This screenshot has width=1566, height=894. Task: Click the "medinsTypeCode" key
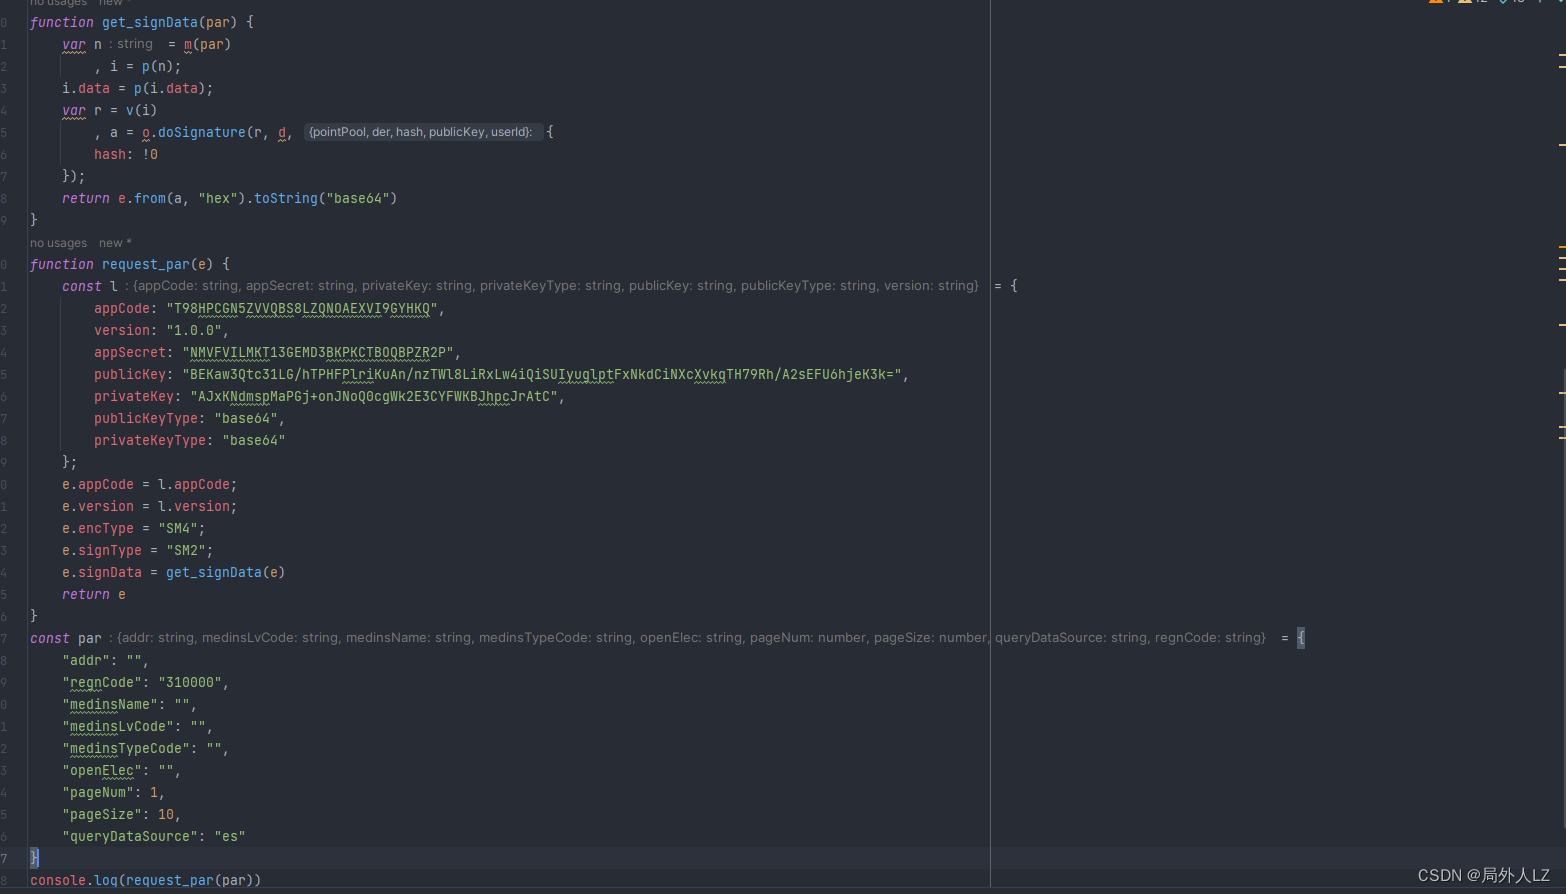pyautogui.click(x=126, y=748)
